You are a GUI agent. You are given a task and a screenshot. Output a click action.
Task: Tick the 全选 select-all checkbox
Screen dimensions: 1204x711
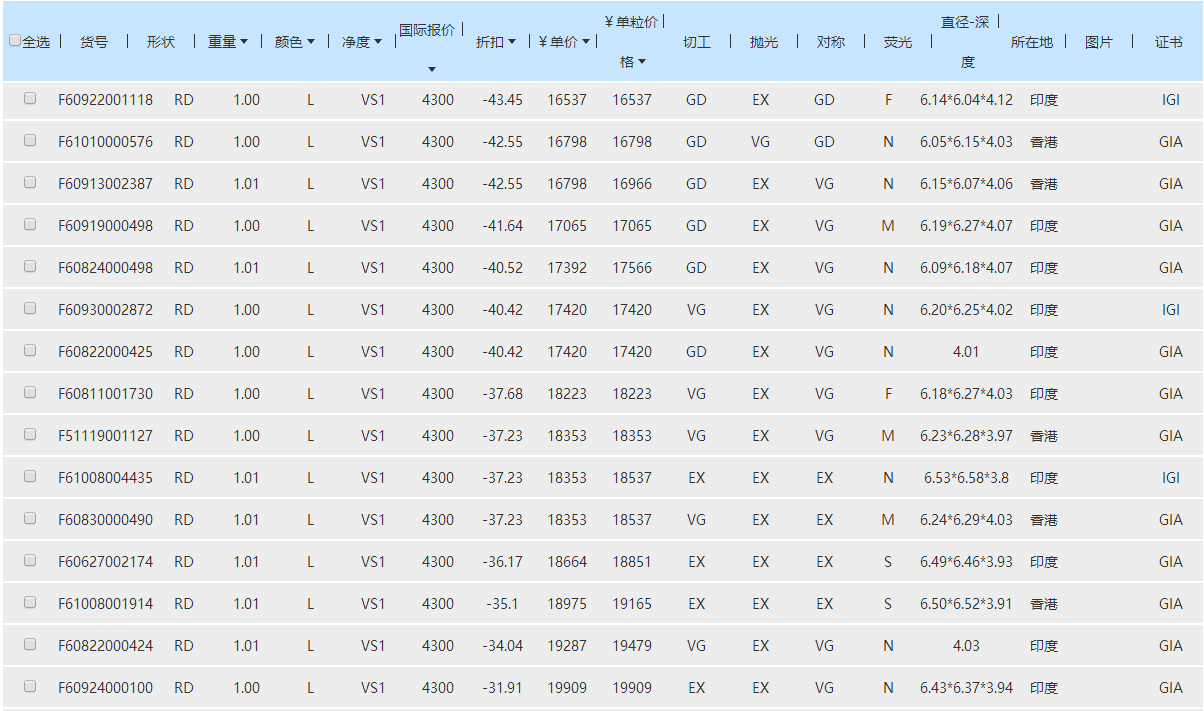point(15,41)
